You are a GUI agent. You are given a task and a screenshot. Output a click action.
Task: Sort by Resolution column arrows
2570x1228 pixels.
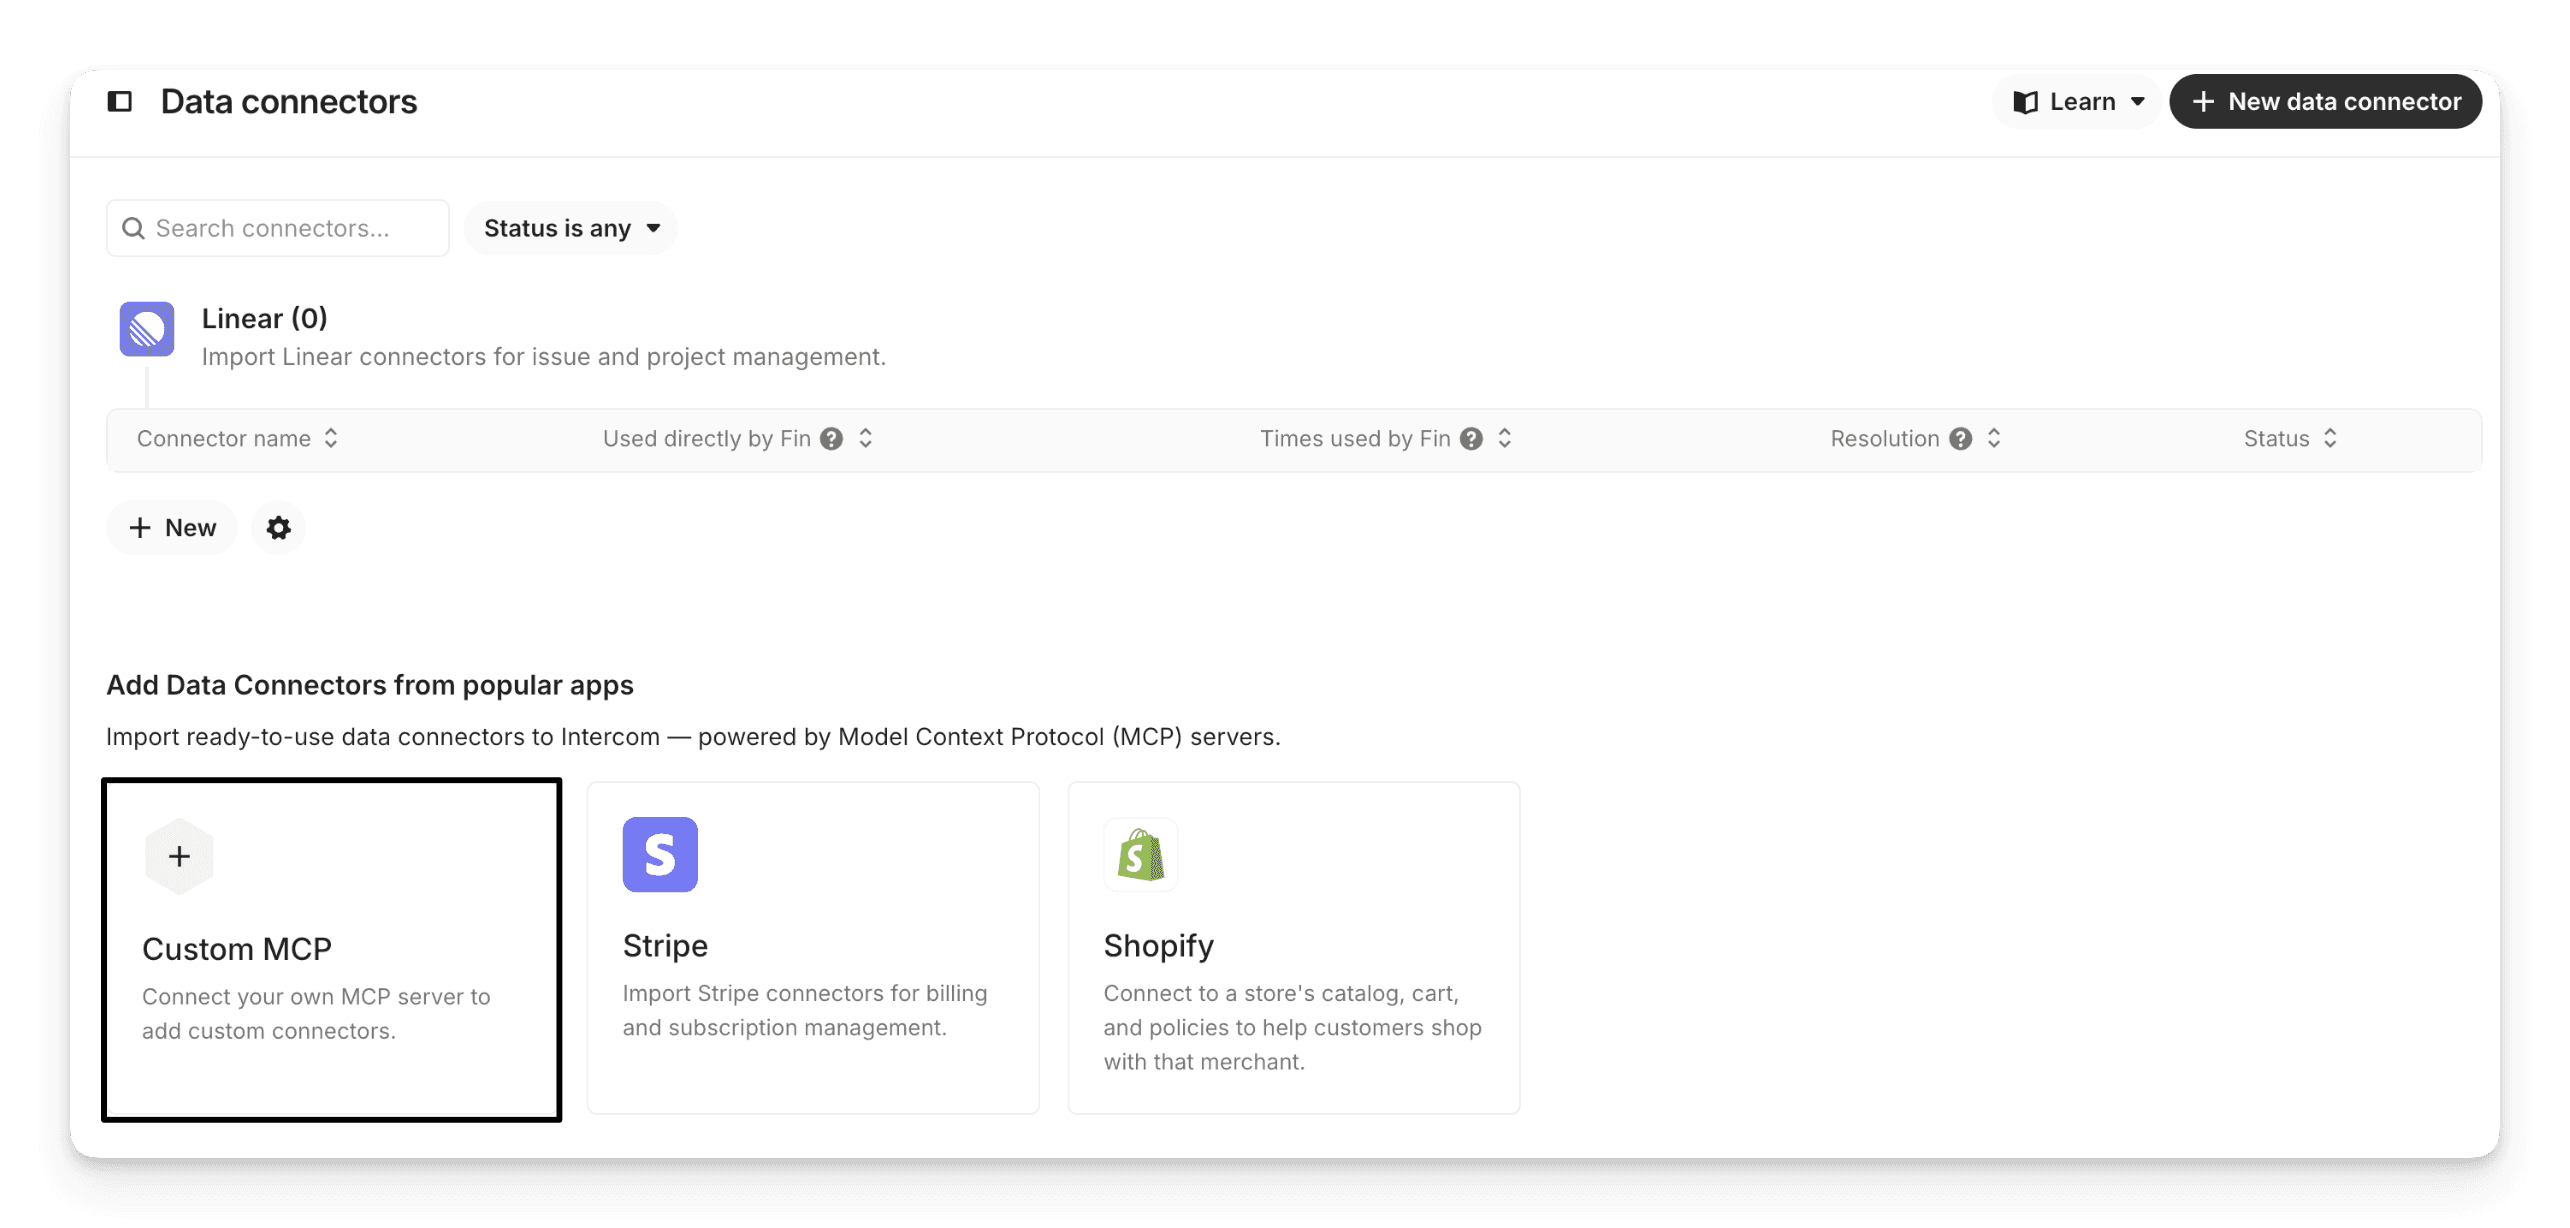[x=1994, y=439]
